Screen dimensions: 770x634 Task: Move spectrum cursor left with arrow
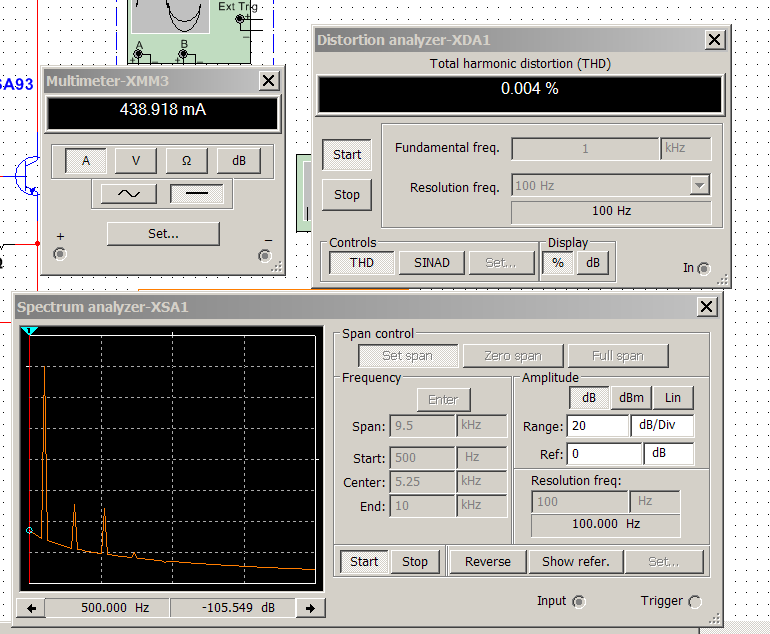32,608
